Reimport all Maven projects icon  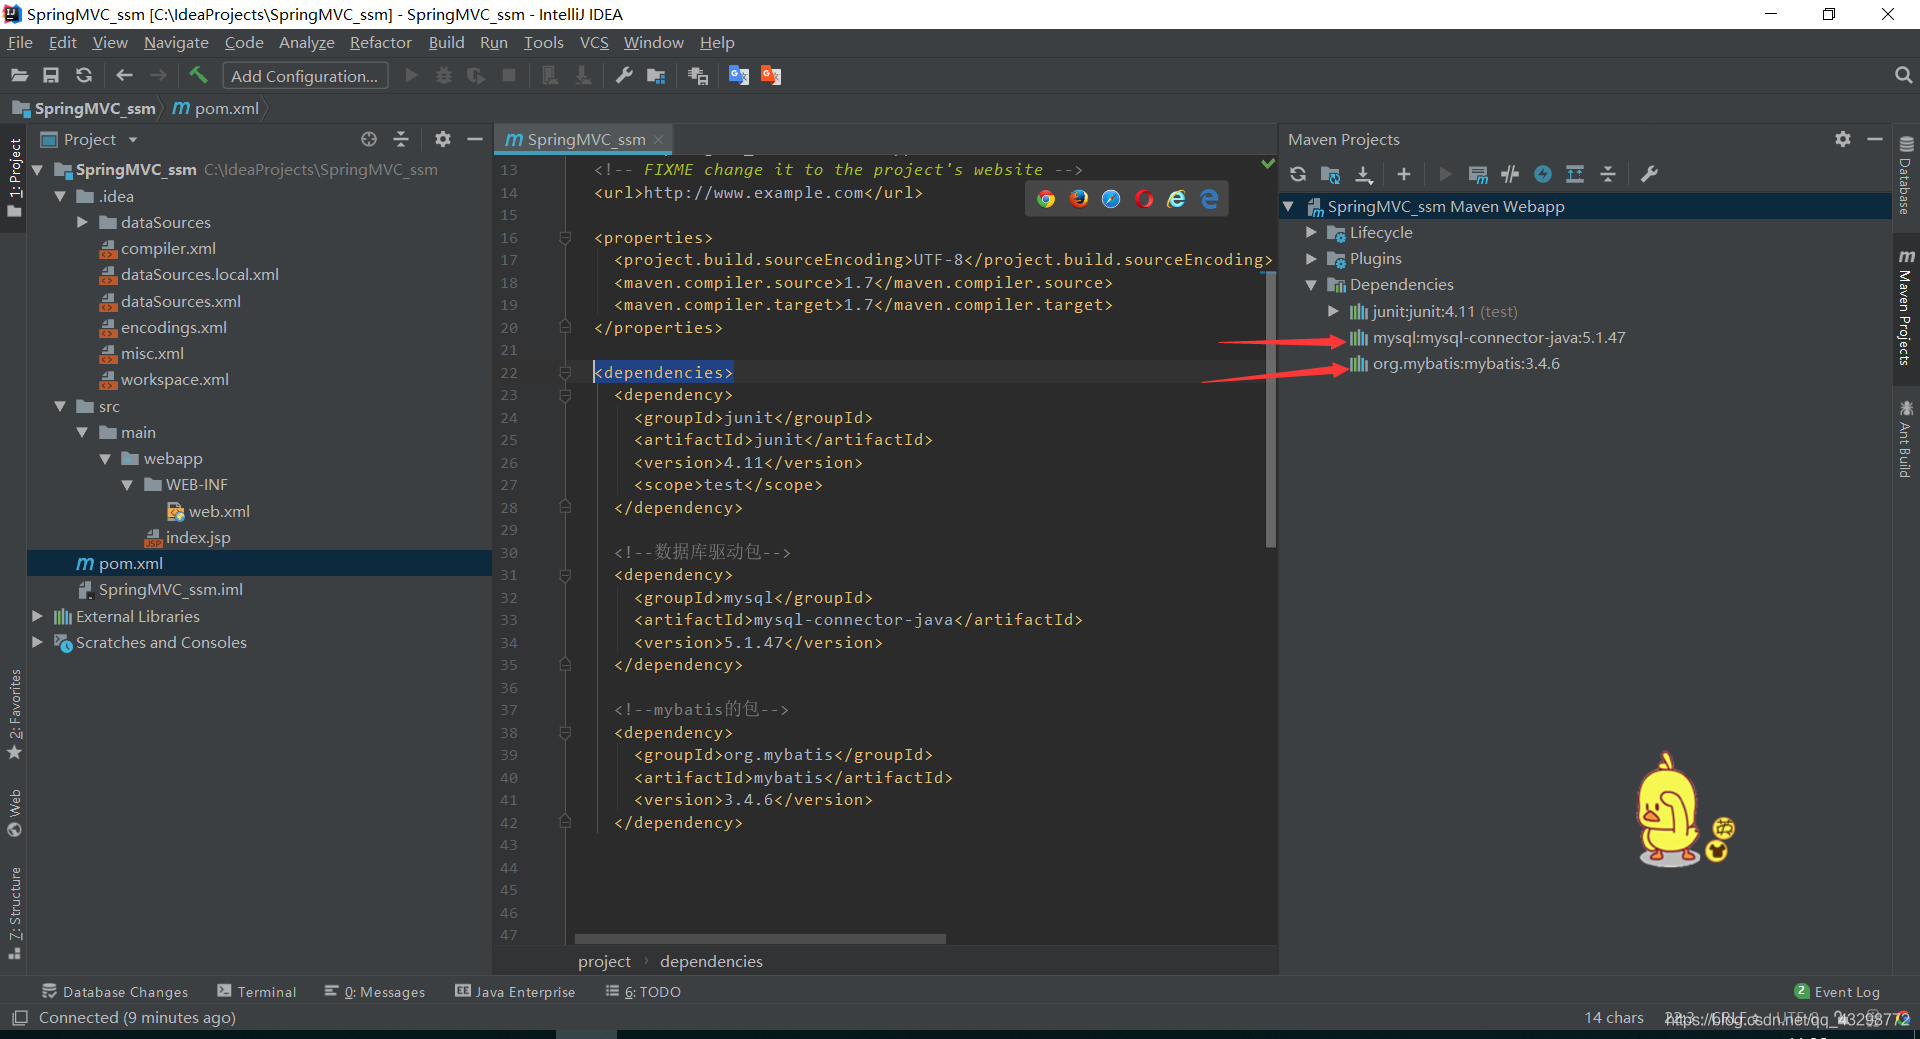pos(1298,174)
